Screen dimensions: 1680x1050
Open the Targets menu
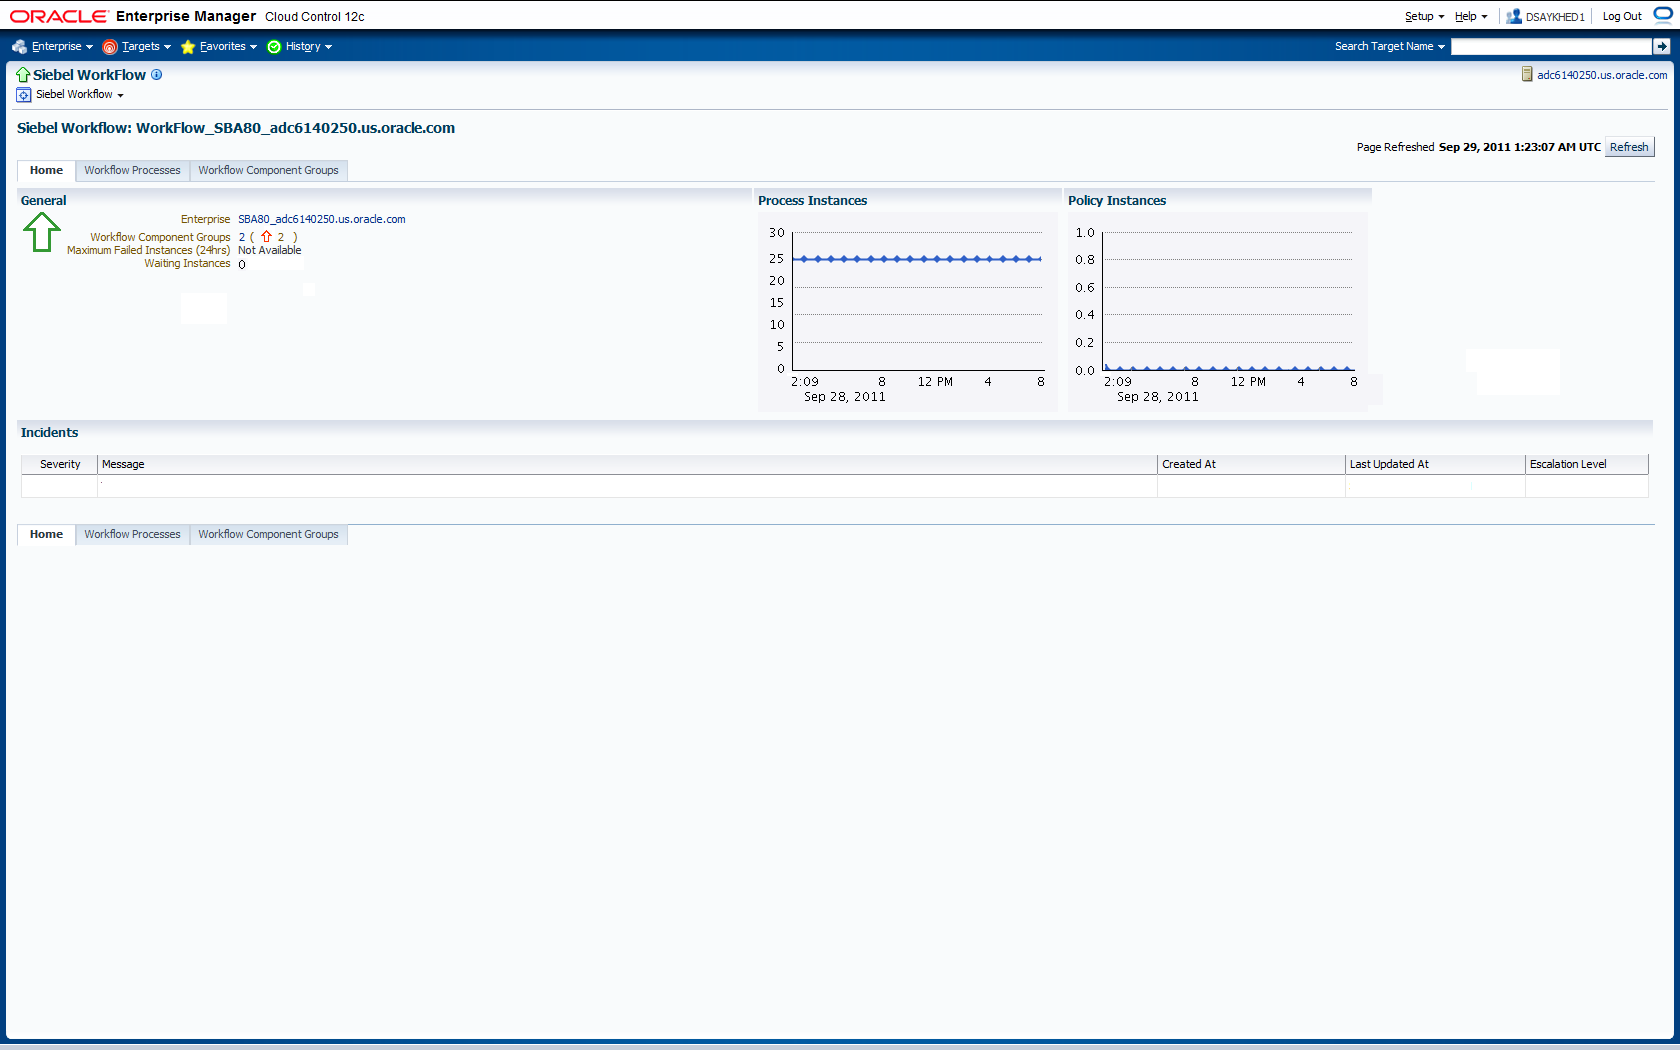click(x=146, y=46)
